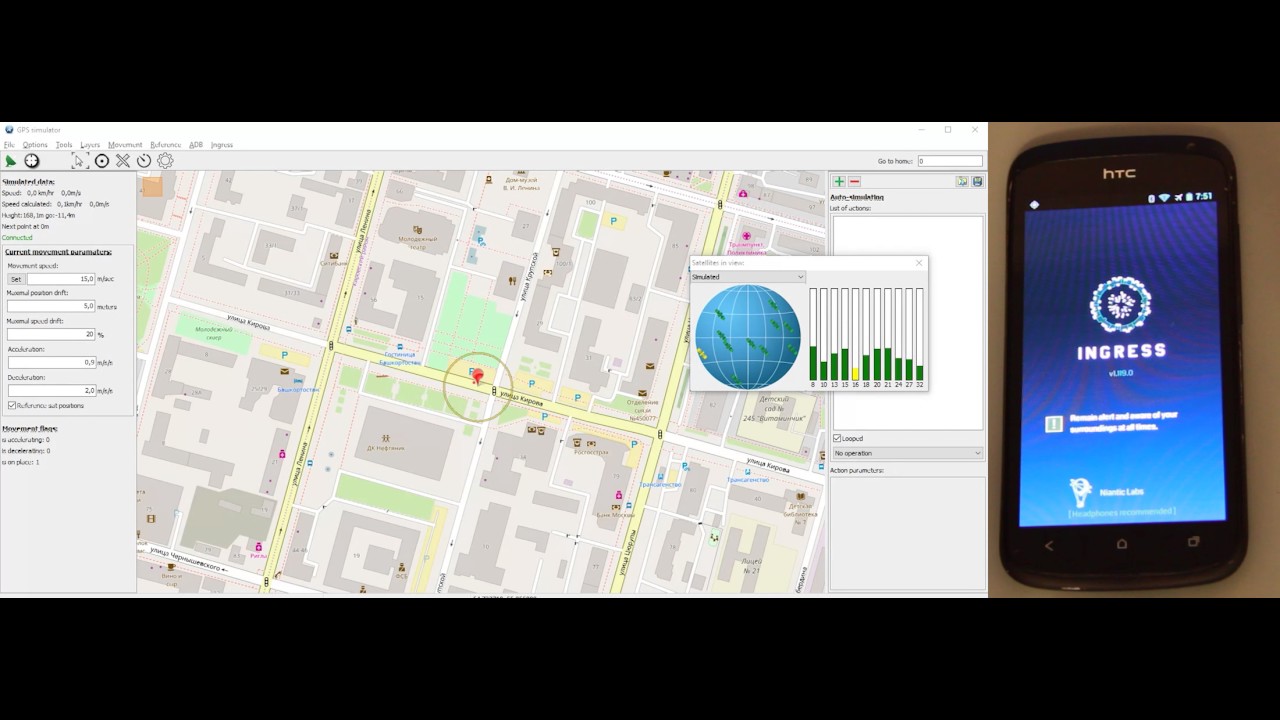Open the Simulated dropdown in Satellites window
Screen dimensions: 1280x720
pos(748,277)
